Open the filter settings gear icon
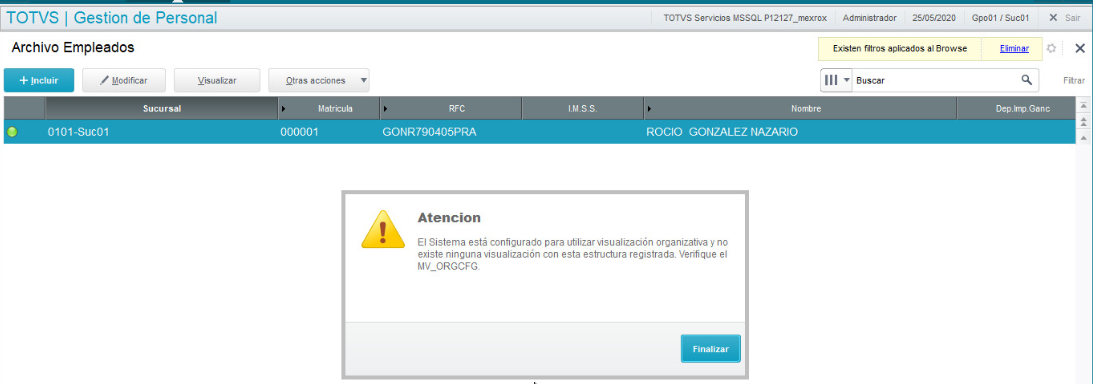The height and width of the screenshot is (384, 1093). pos(1051,49)
